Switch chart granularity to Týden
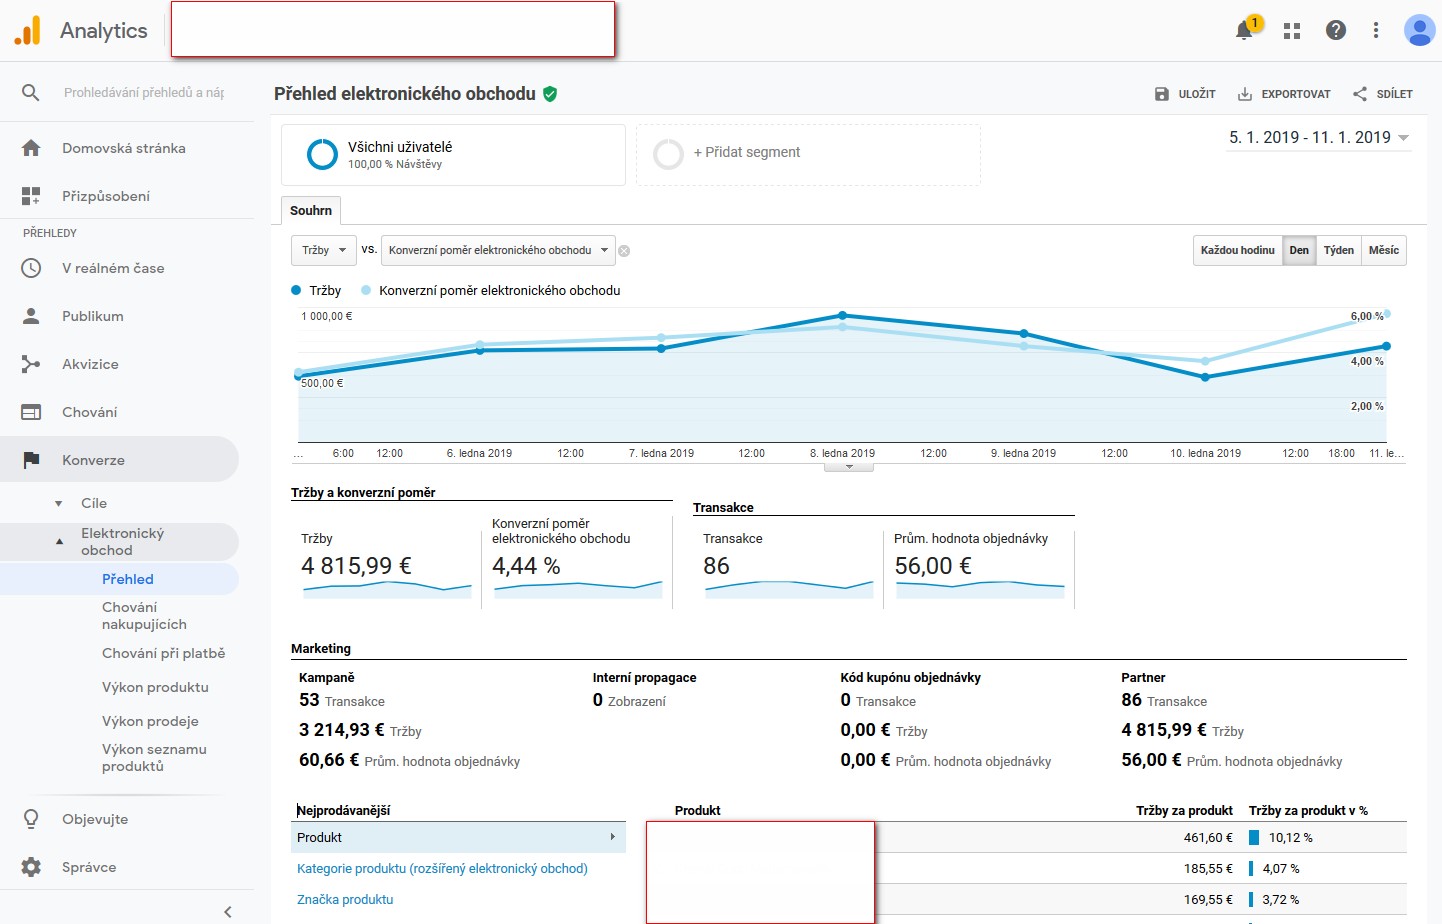1442x924 pixels. point(1338,250)
